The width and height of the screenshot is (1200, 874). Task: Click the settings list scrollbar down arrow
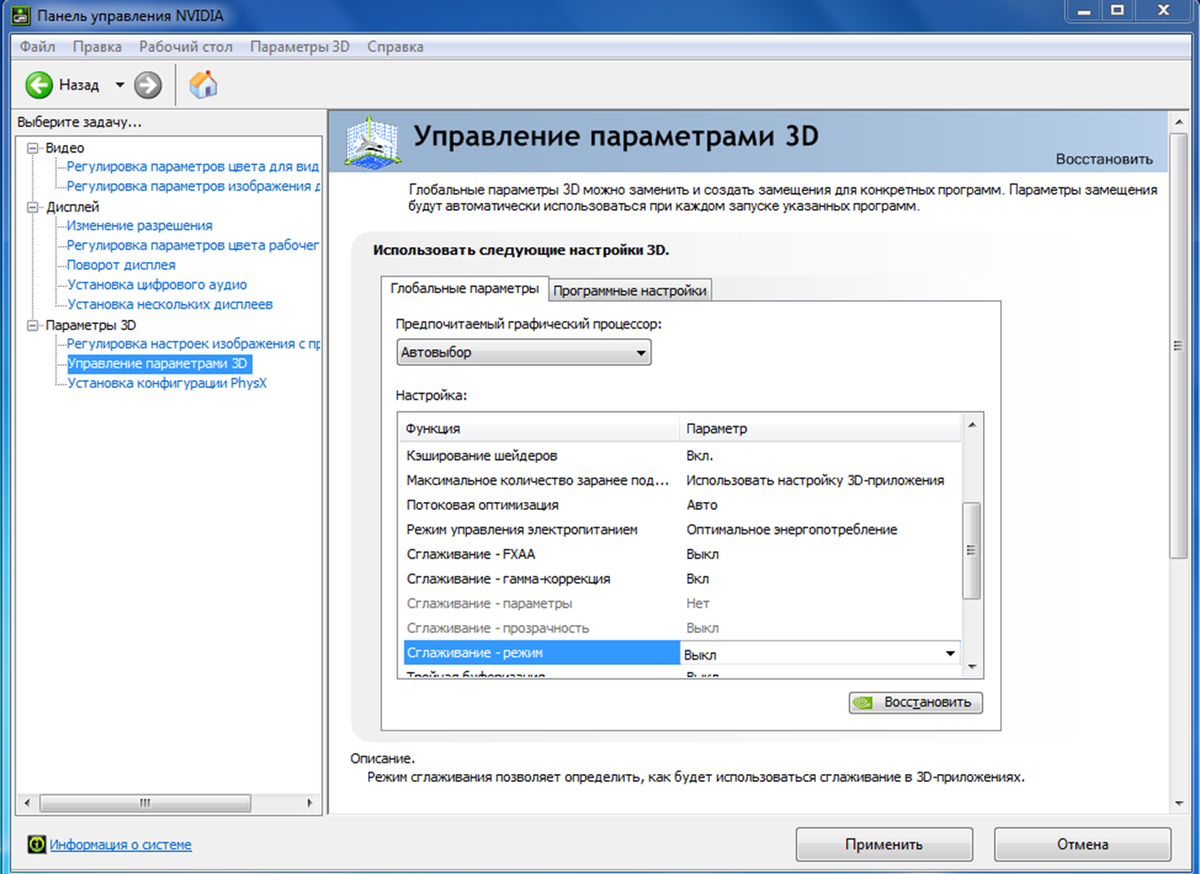pos(971,668)
